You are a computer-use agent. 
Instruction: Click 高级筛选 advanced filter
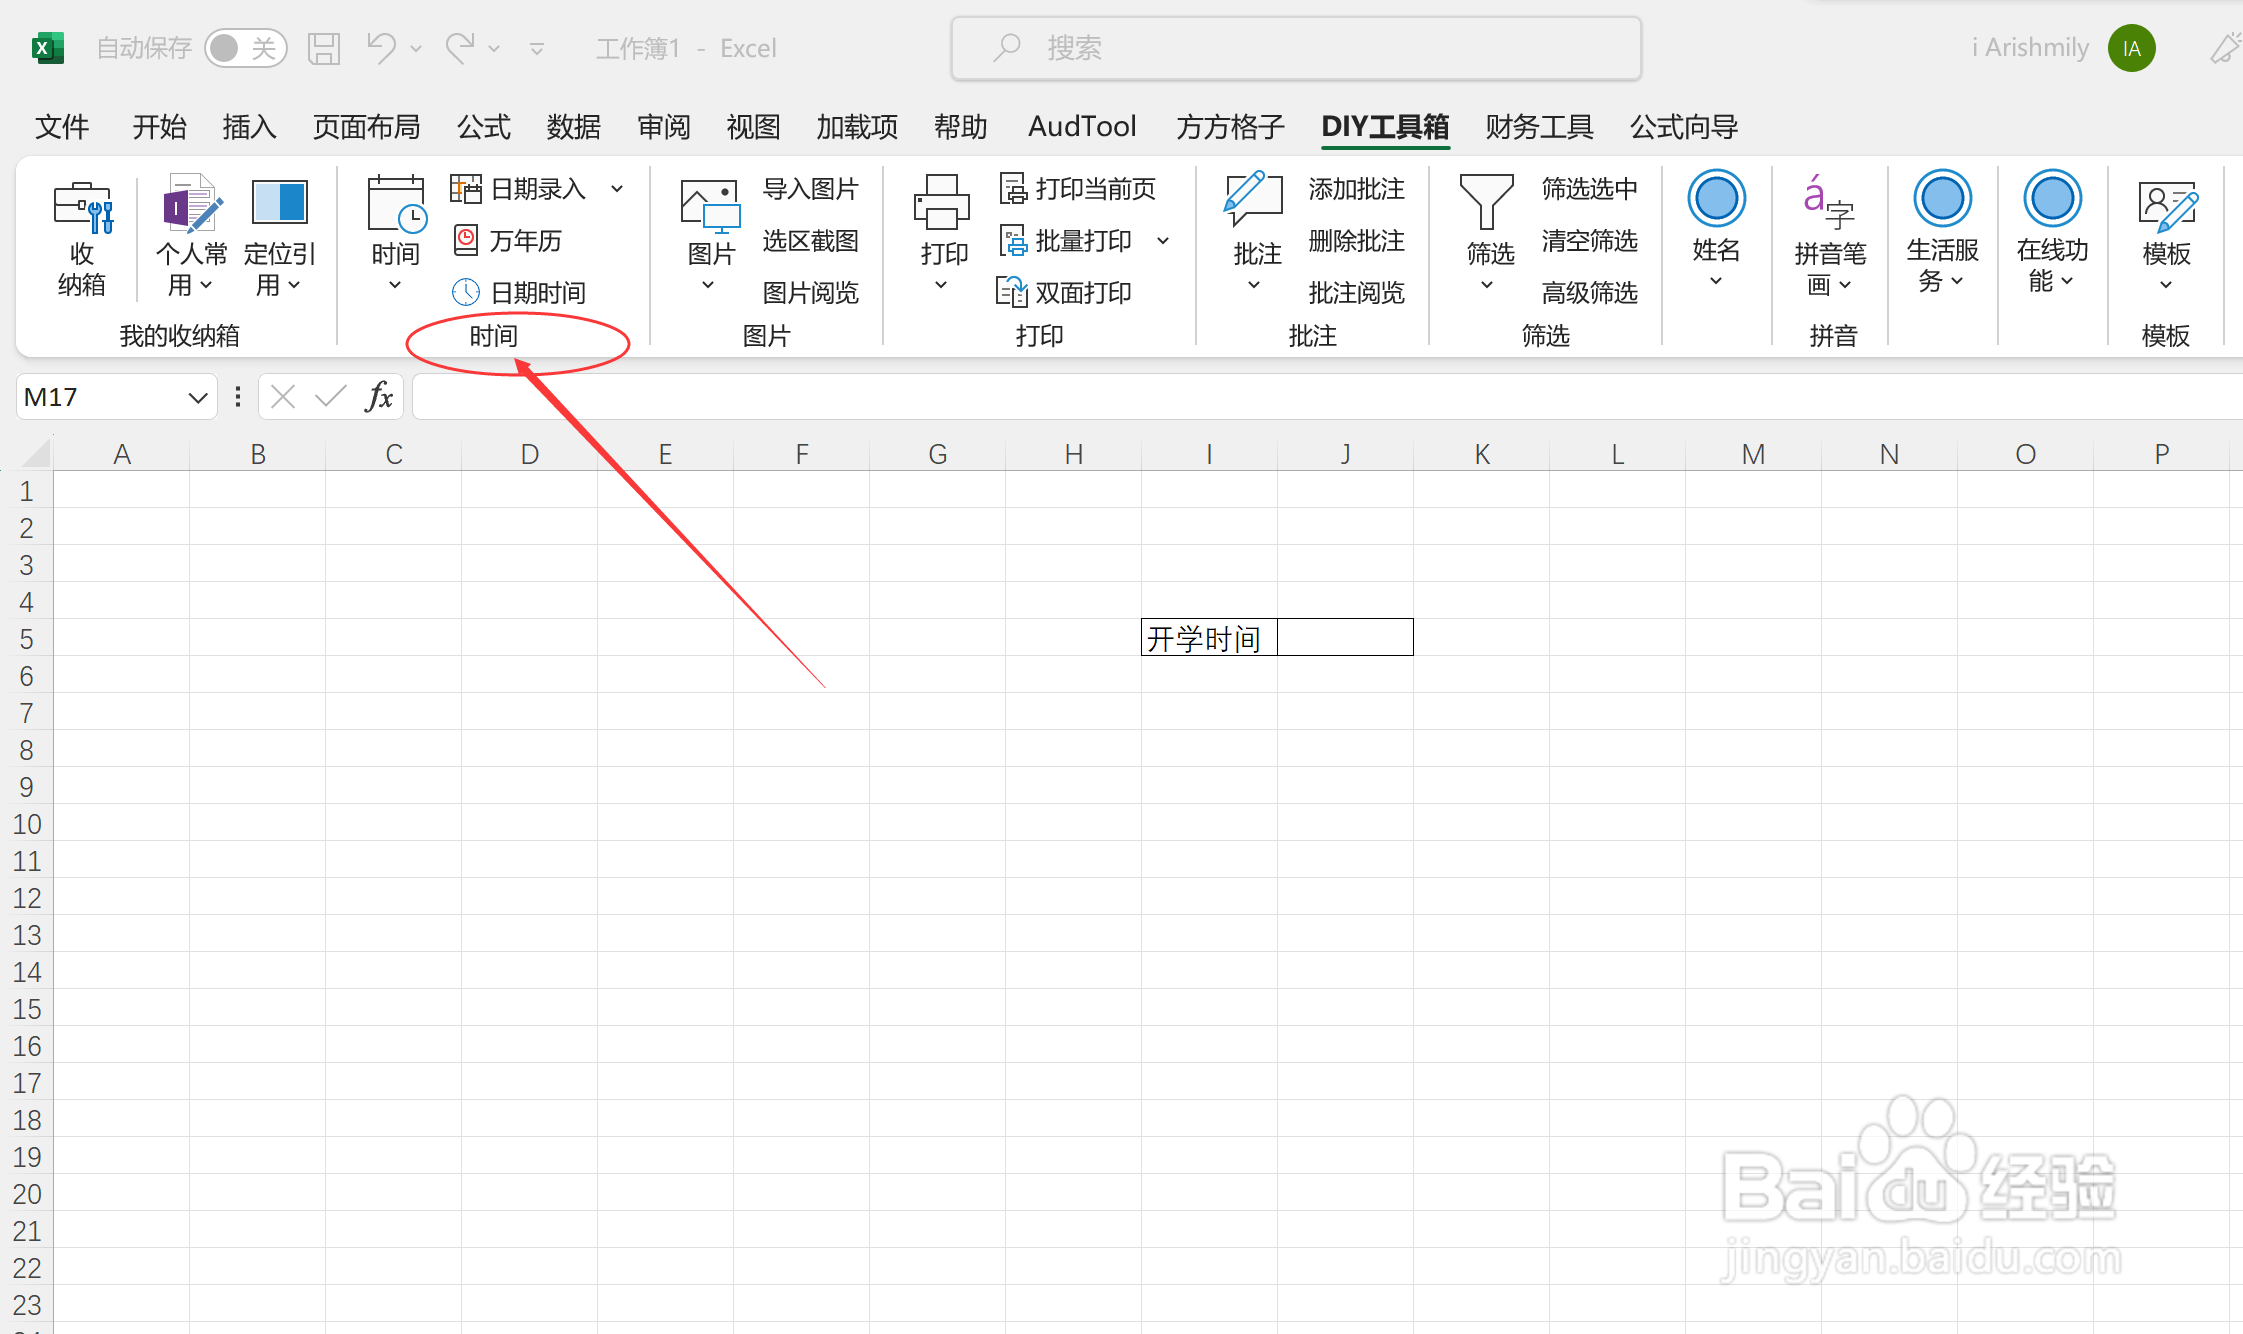(1590, 293)
